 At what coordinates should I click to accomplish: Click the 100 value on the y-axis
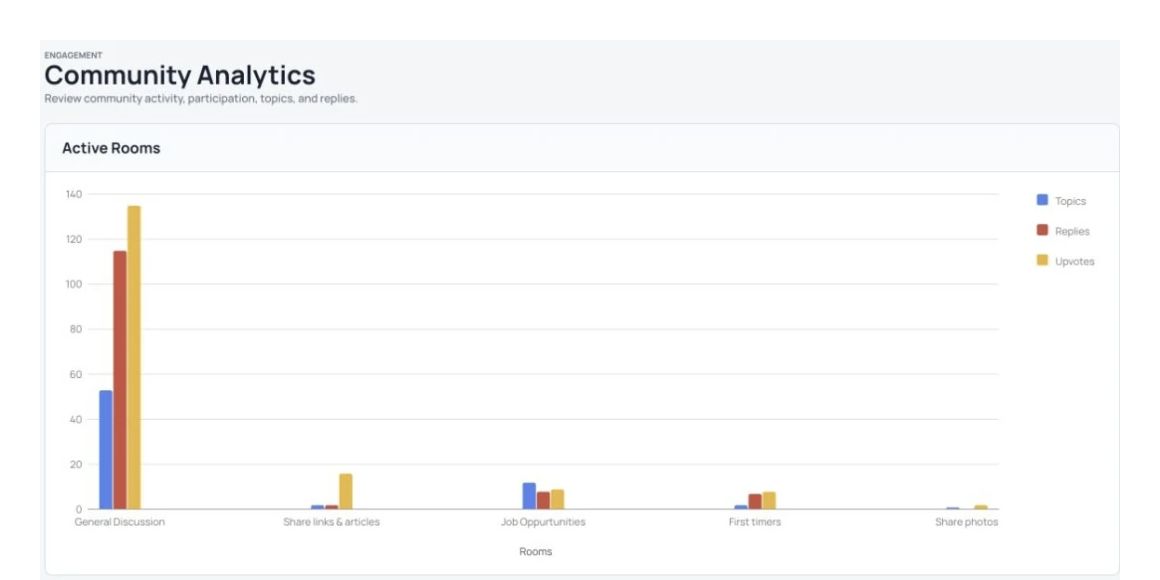(74, 284)
